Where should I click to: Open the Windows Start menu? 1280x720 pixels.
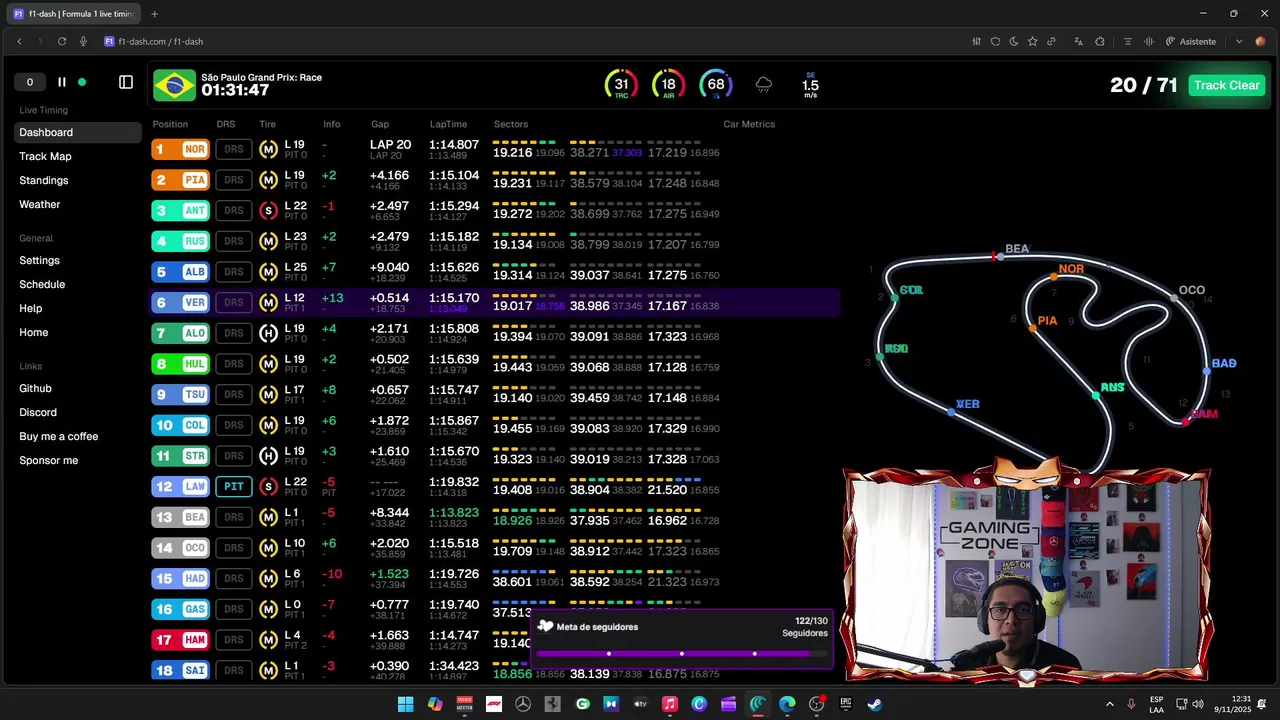coord(405,704)
